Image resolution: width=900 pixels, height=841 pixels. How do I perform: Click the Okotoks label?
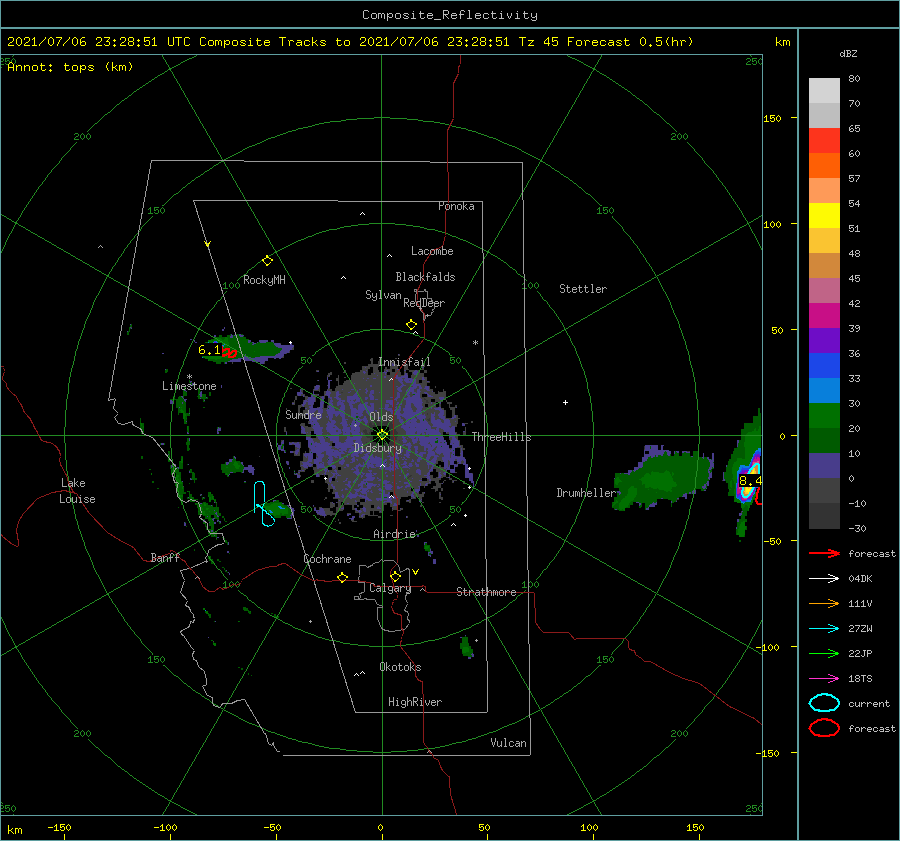[x=400, y=667]
